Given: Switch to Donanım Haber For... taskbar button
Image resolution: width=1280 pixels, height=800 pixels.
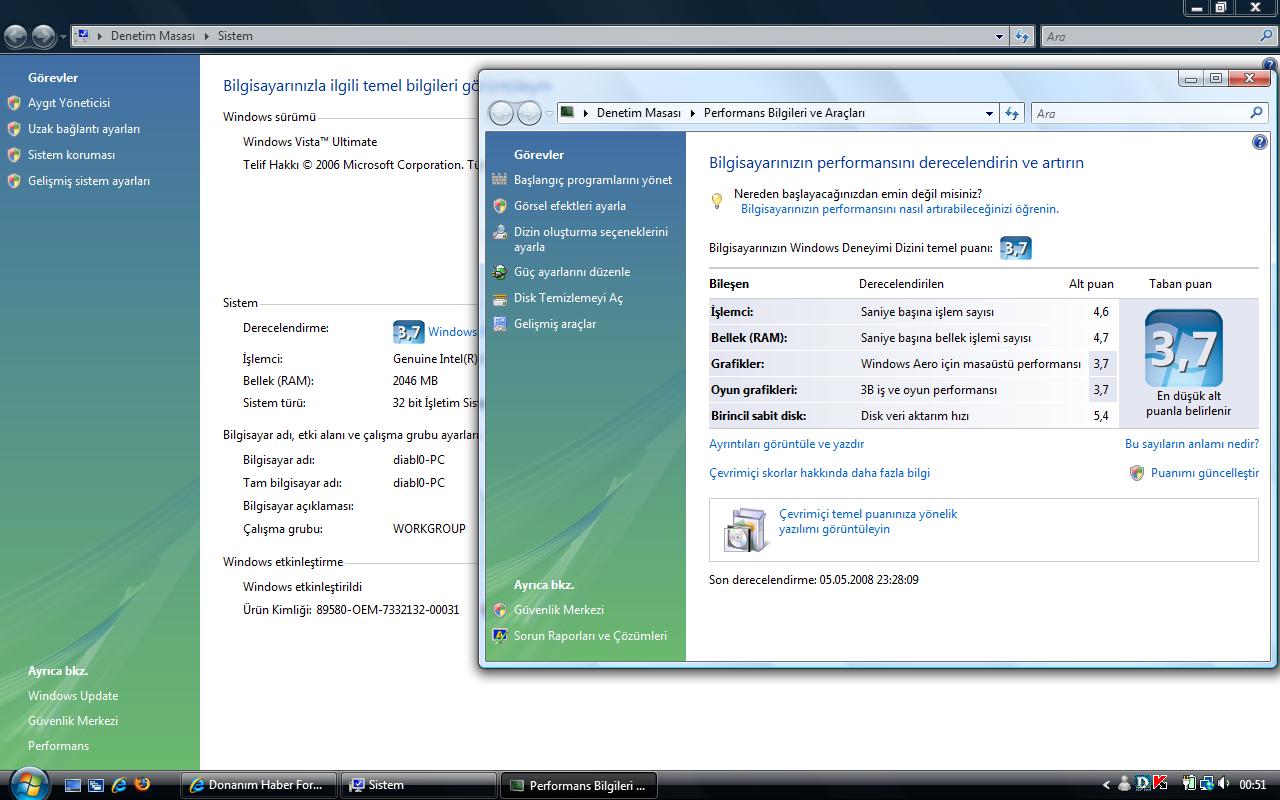Looking at the screenshot, I should tap(258, 785).
